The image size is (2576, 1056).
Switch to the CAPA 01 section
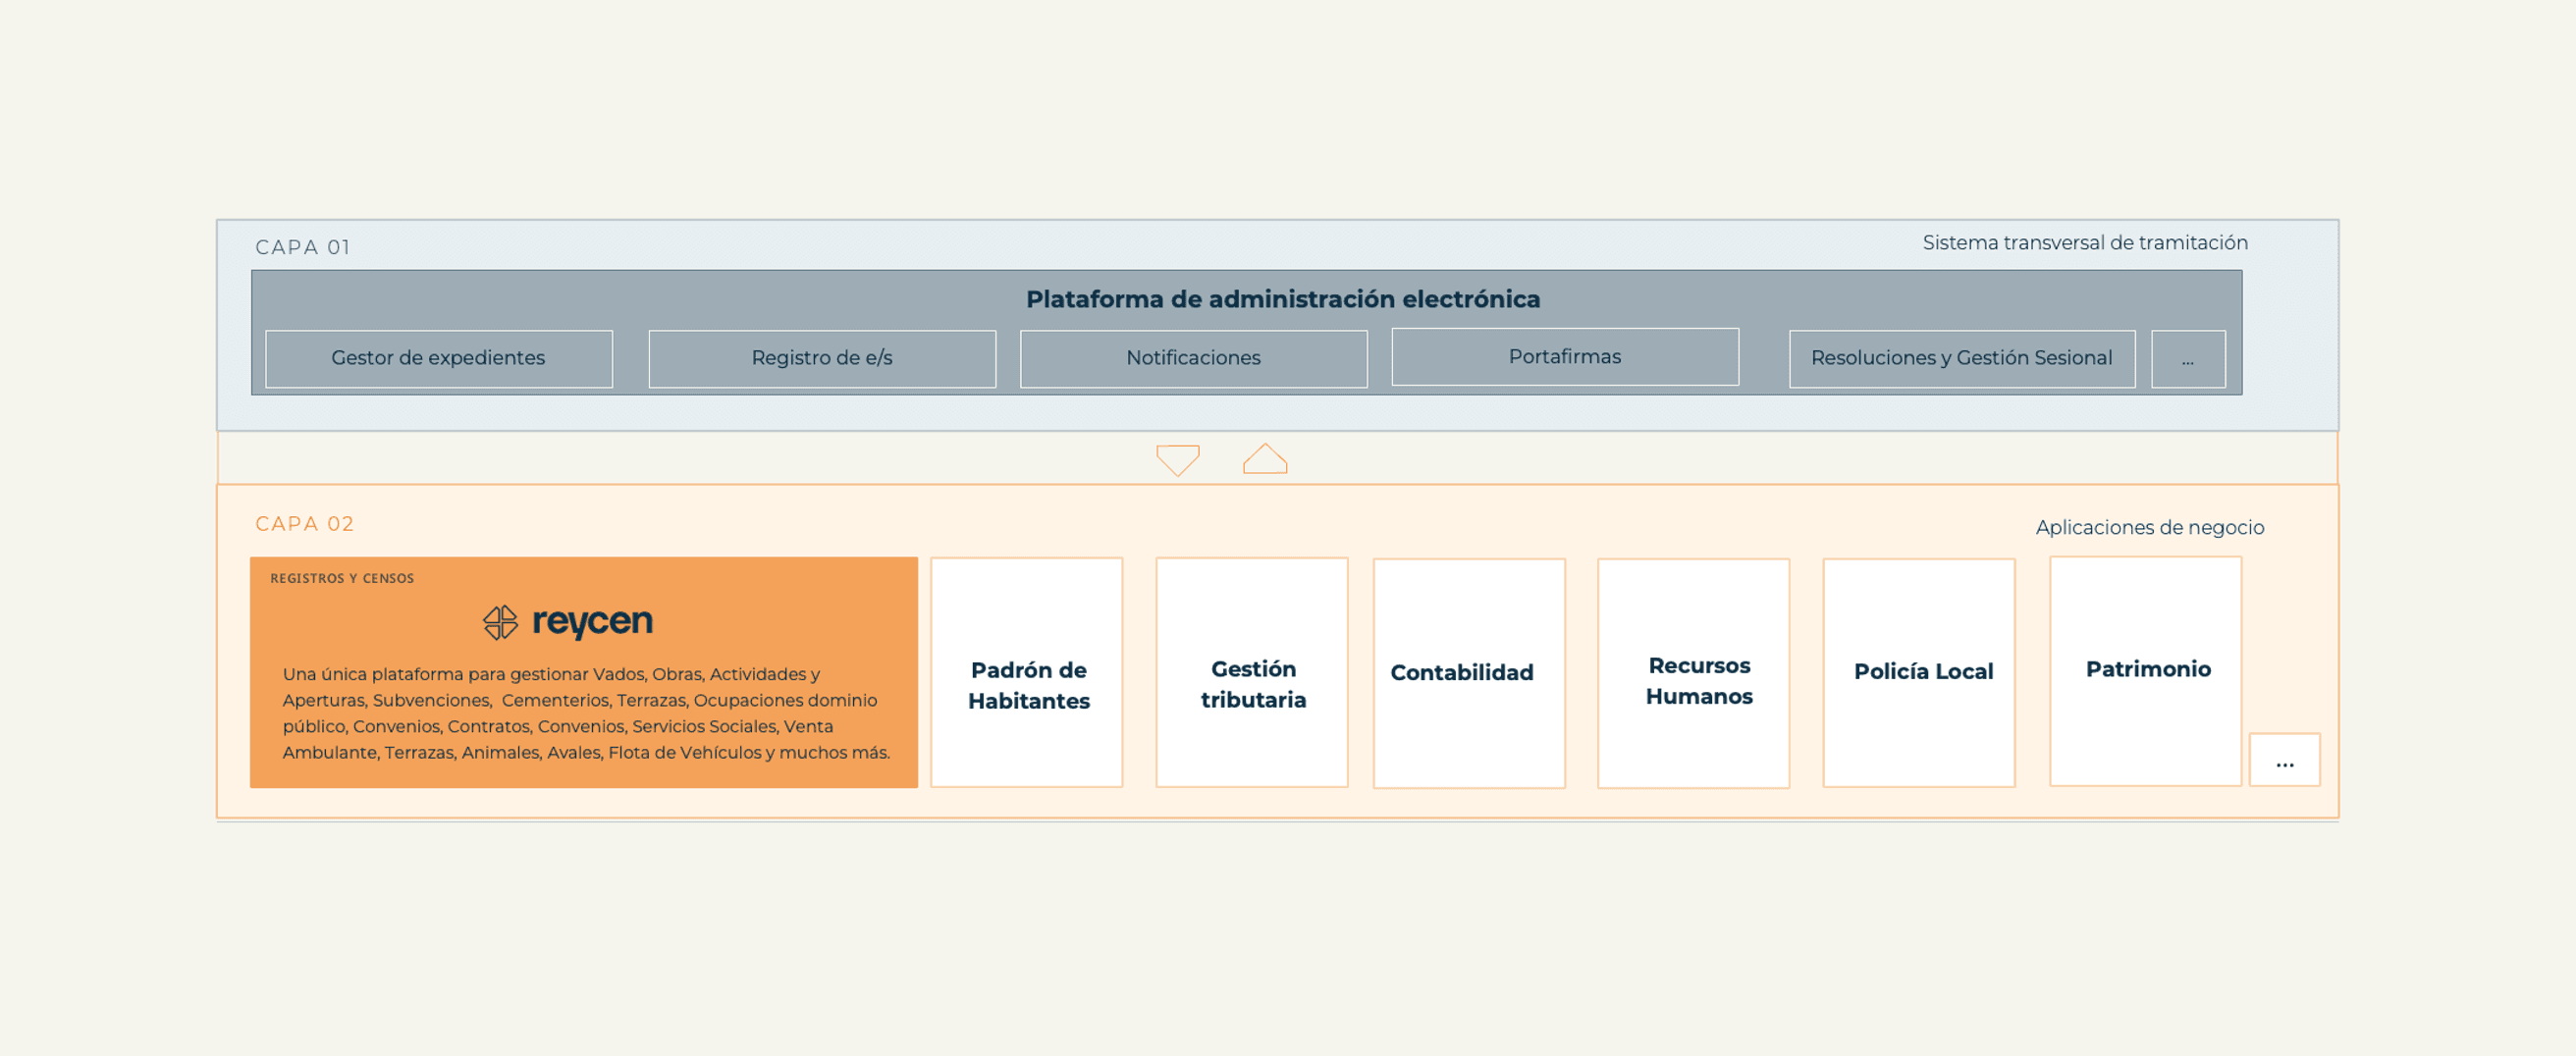click(305, 245)
